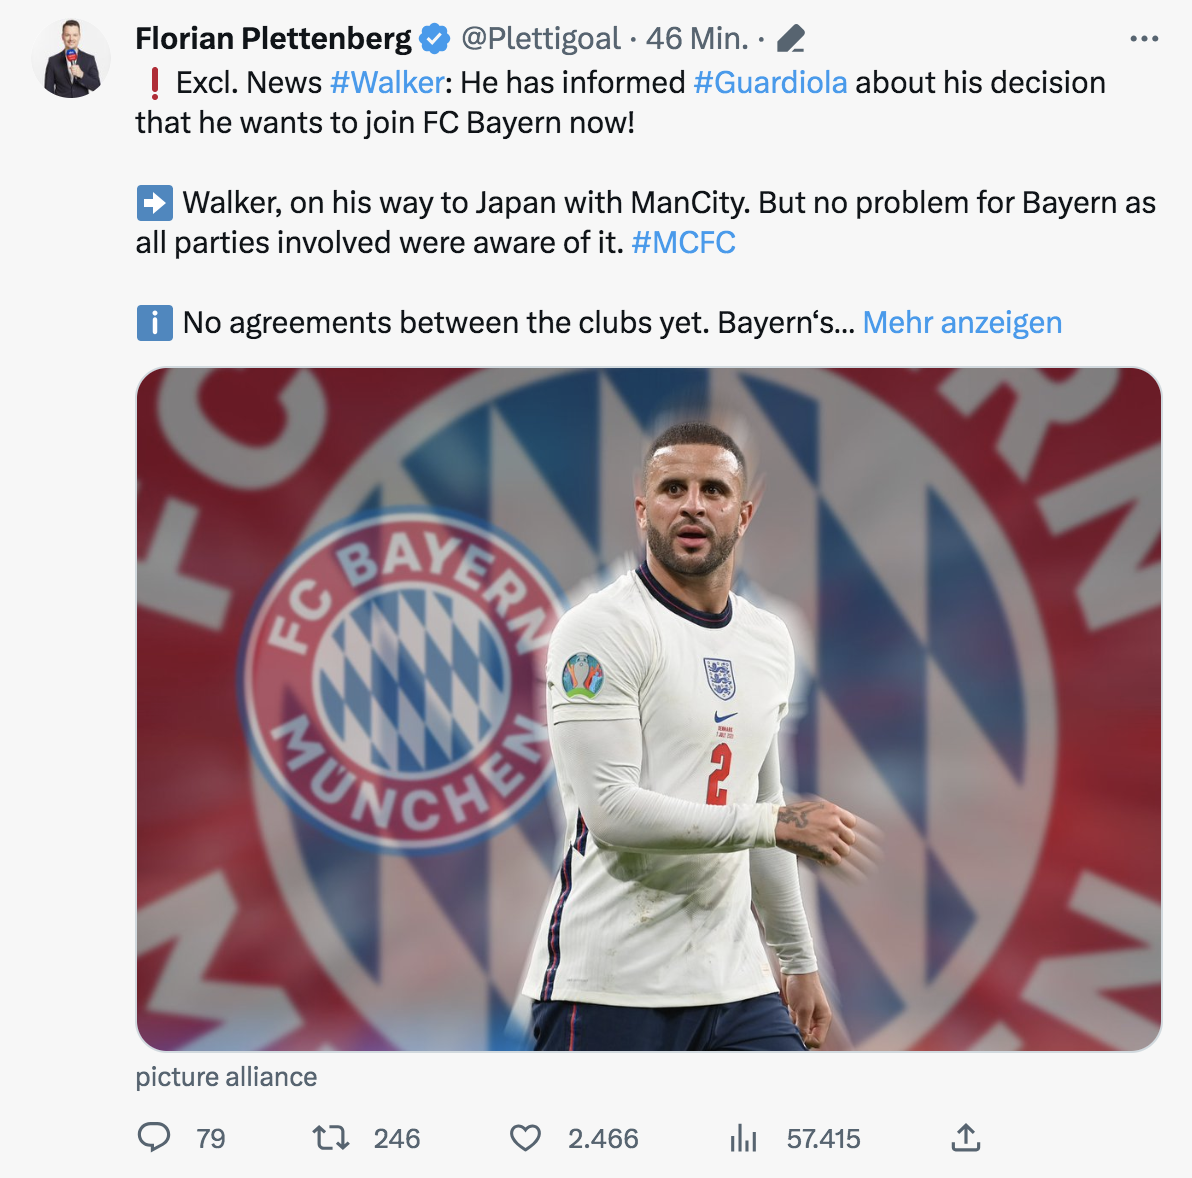Click the share upload icon
1192x1178 pixels.
(965, 1138)
